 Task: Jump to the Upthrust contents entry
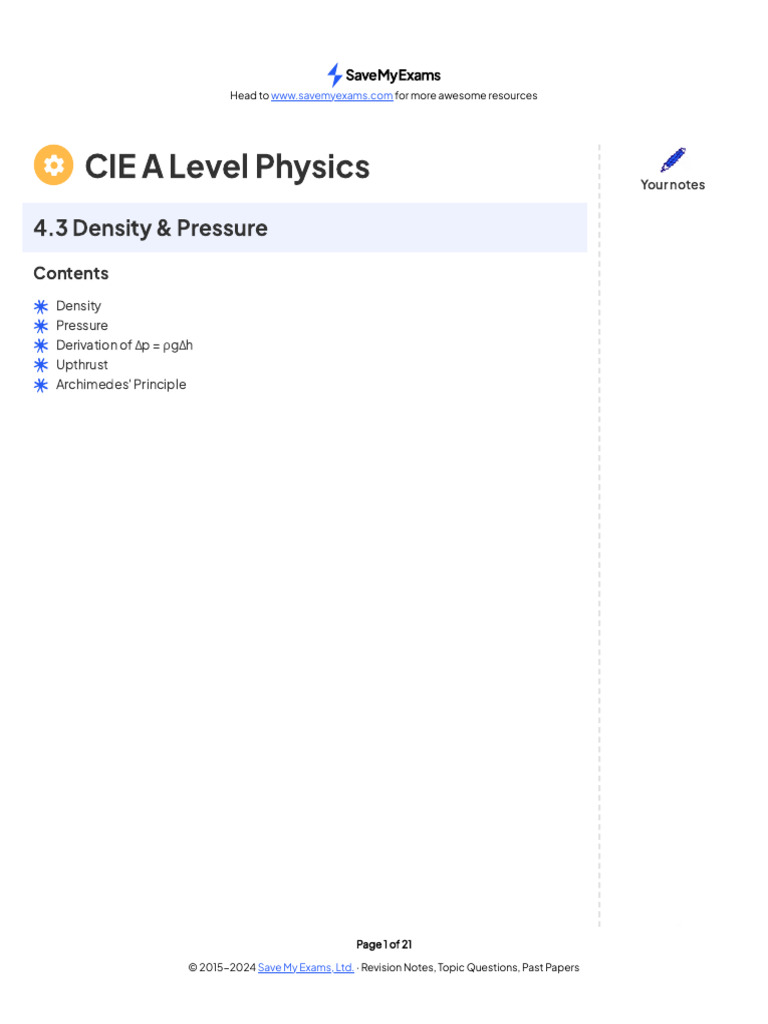point(82,365)
